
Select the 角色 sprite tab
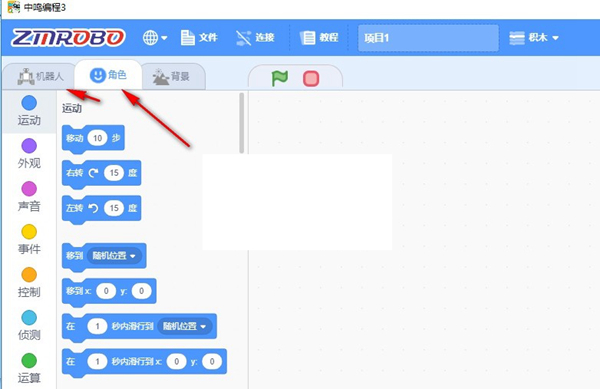pyautogui.click(x=108, y=75)
